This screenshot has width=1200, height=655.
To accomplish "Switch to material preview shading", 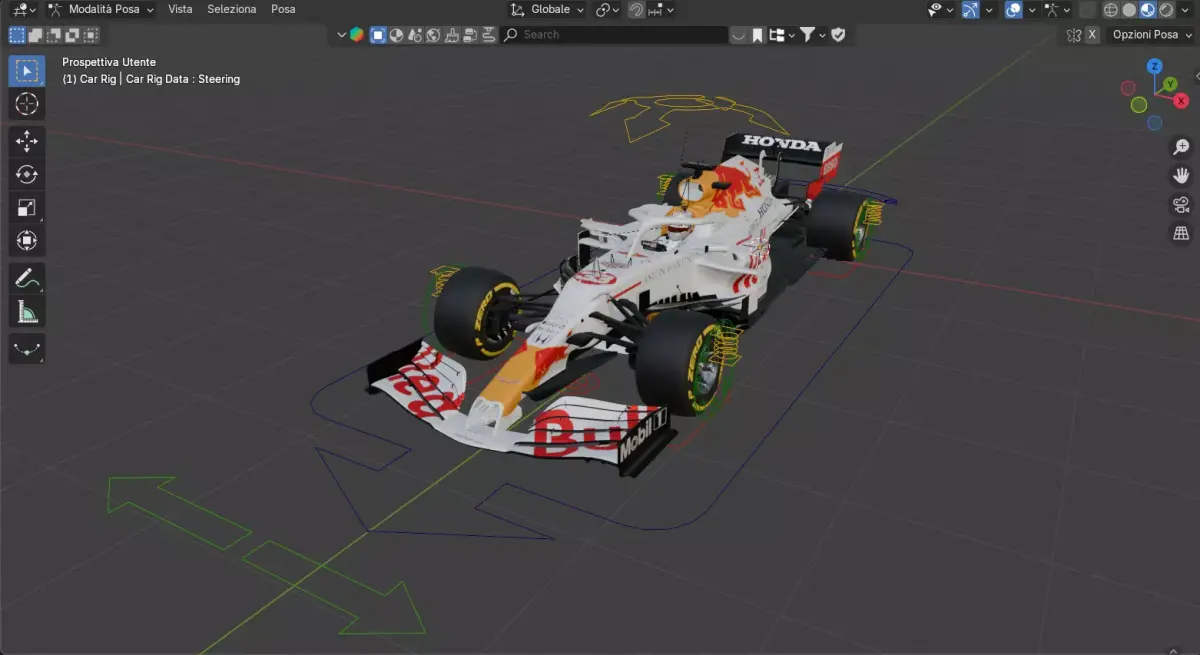I will [1148, 10].
